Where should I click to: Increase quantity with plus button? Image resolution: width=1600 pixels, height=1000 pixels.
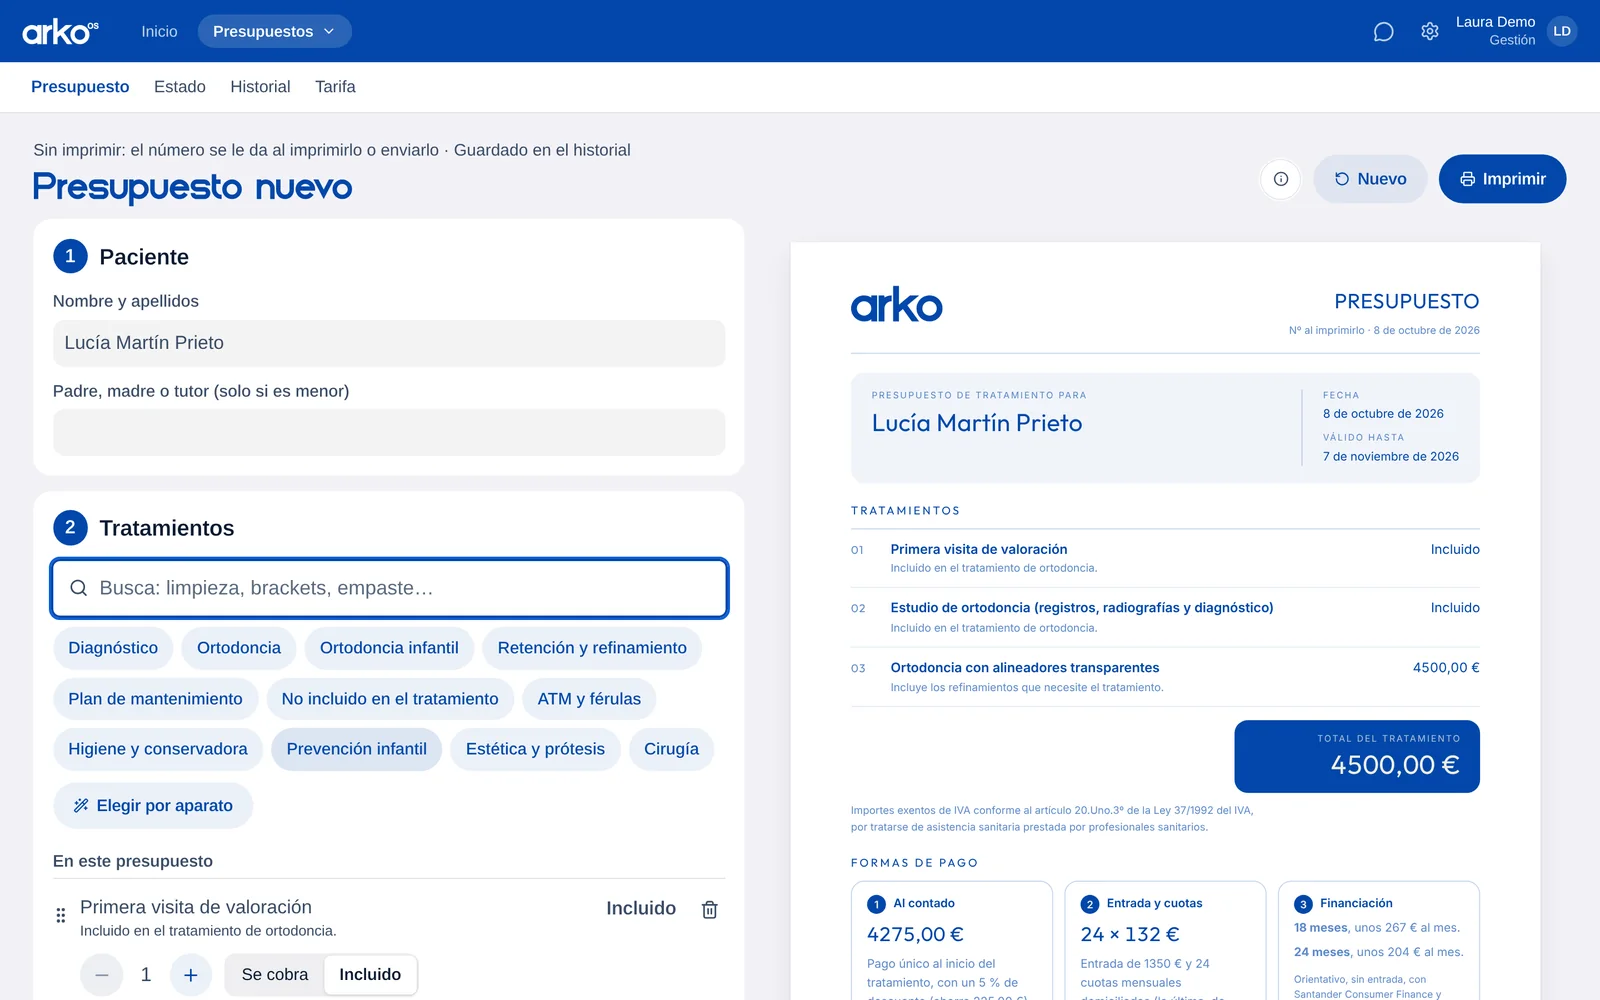(x=191, y=975)
